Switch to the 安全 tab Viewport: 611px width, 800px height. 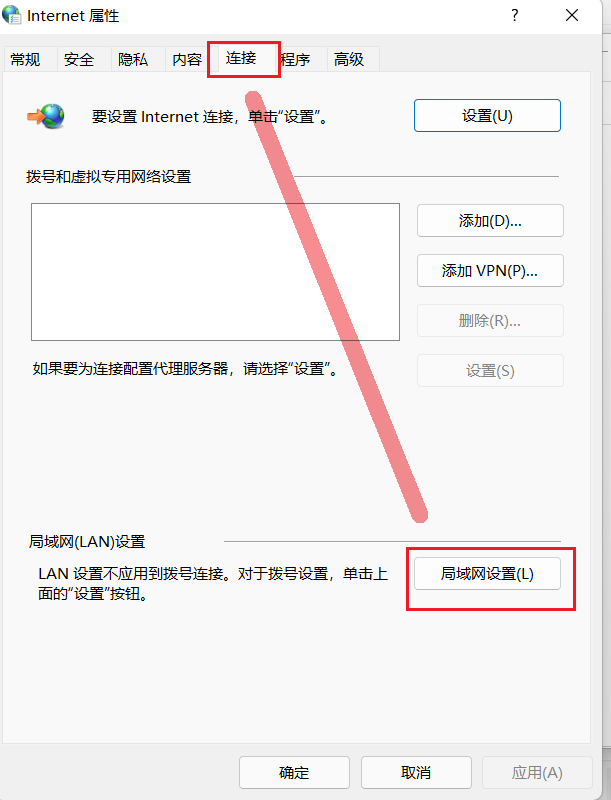79,59
